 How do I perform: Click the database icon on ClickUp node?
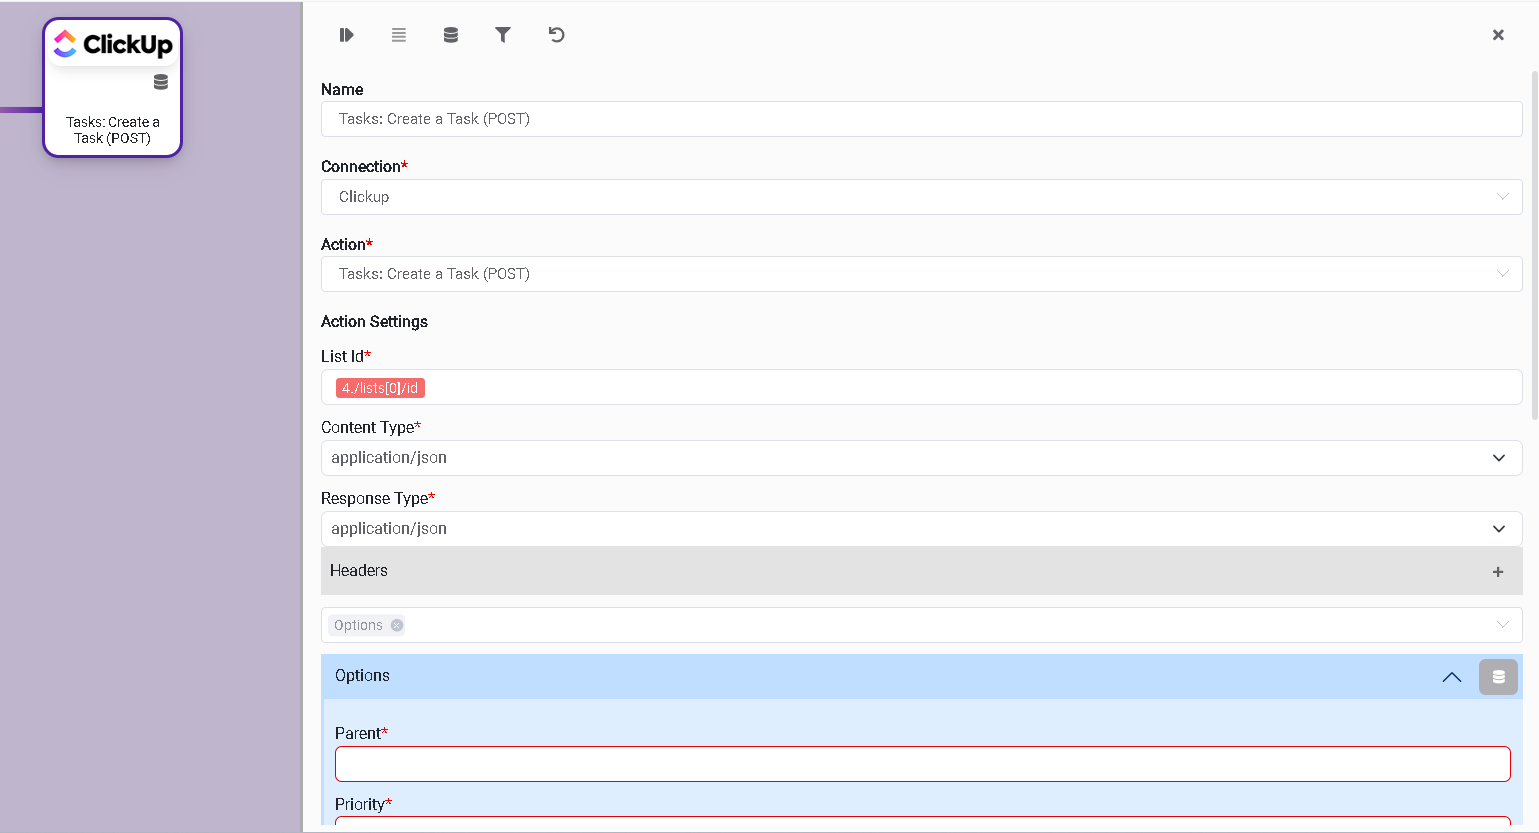tap(161, 82)
